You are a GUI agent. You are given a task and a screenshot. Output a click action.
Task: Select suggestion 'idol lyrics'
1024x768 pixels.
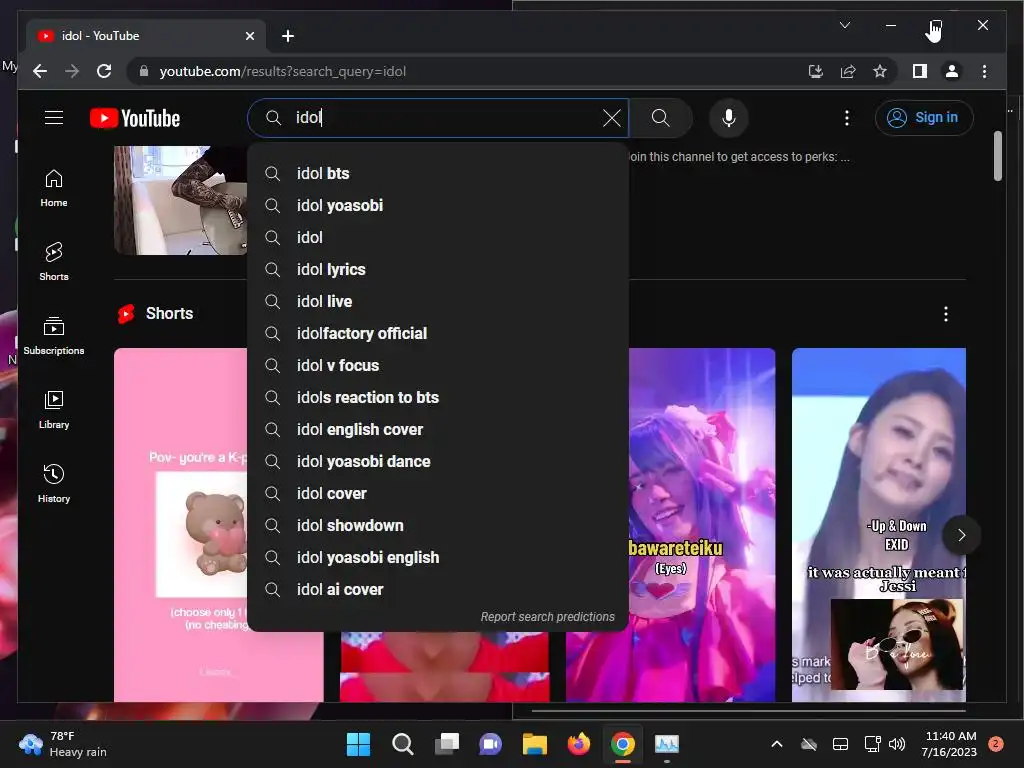point(438,270)
